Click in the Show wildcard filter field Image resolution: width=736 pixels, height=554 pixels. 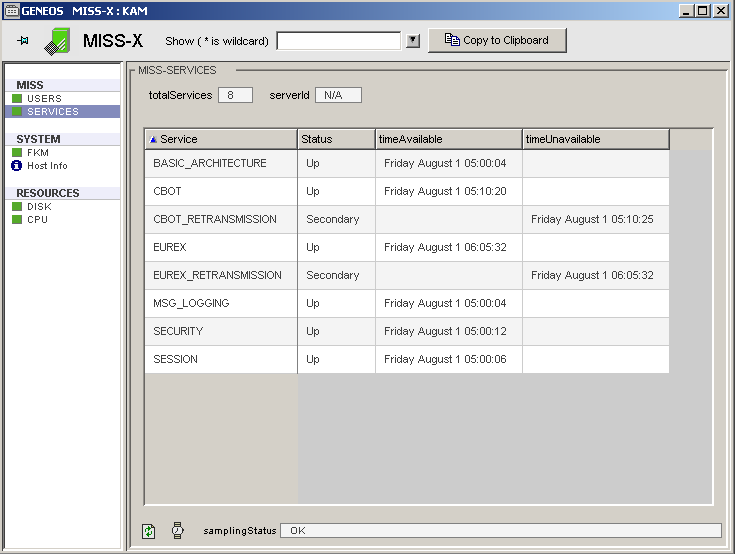tap(339, 41)
